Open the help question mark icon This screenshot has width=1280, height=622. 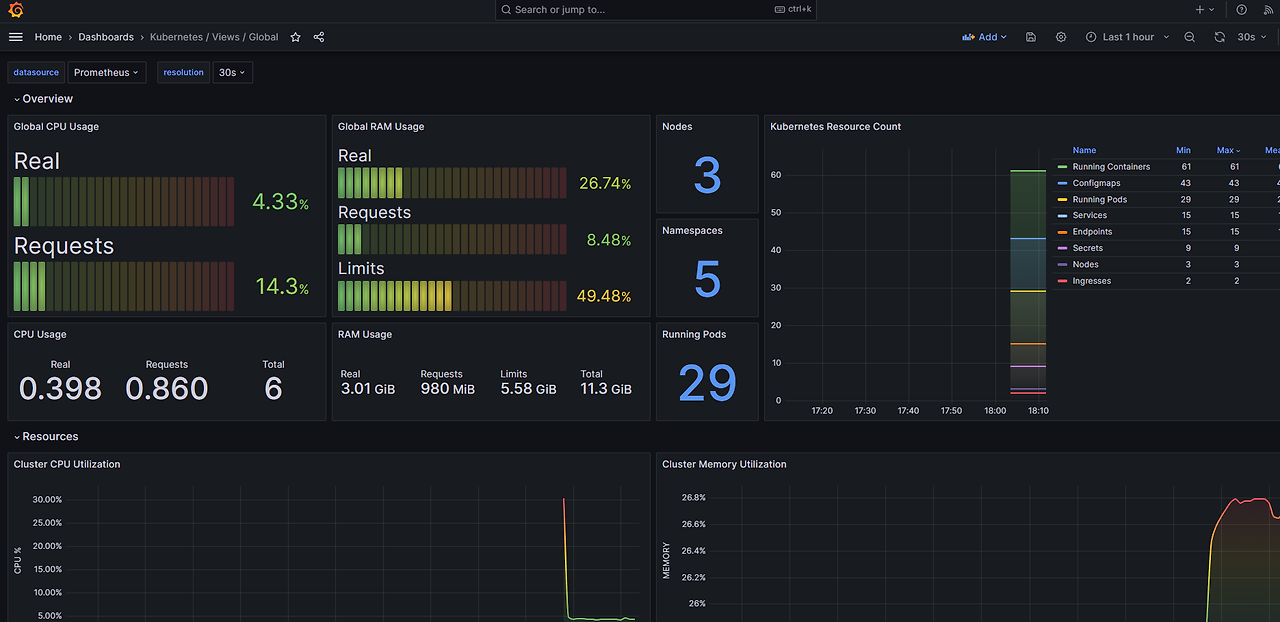pos(1241,10)
